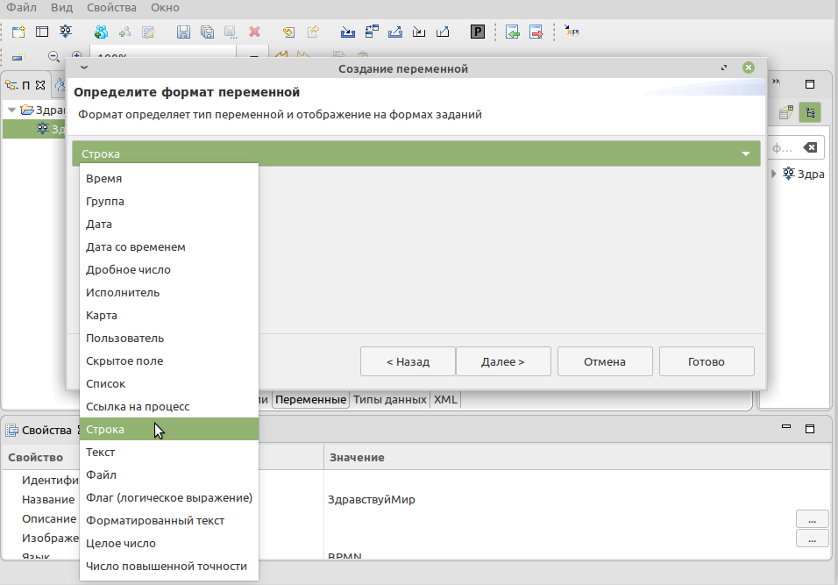Collapse the Здра folder in left tree
The width and height of the screenshot is (838, 585).
[11, 110]
